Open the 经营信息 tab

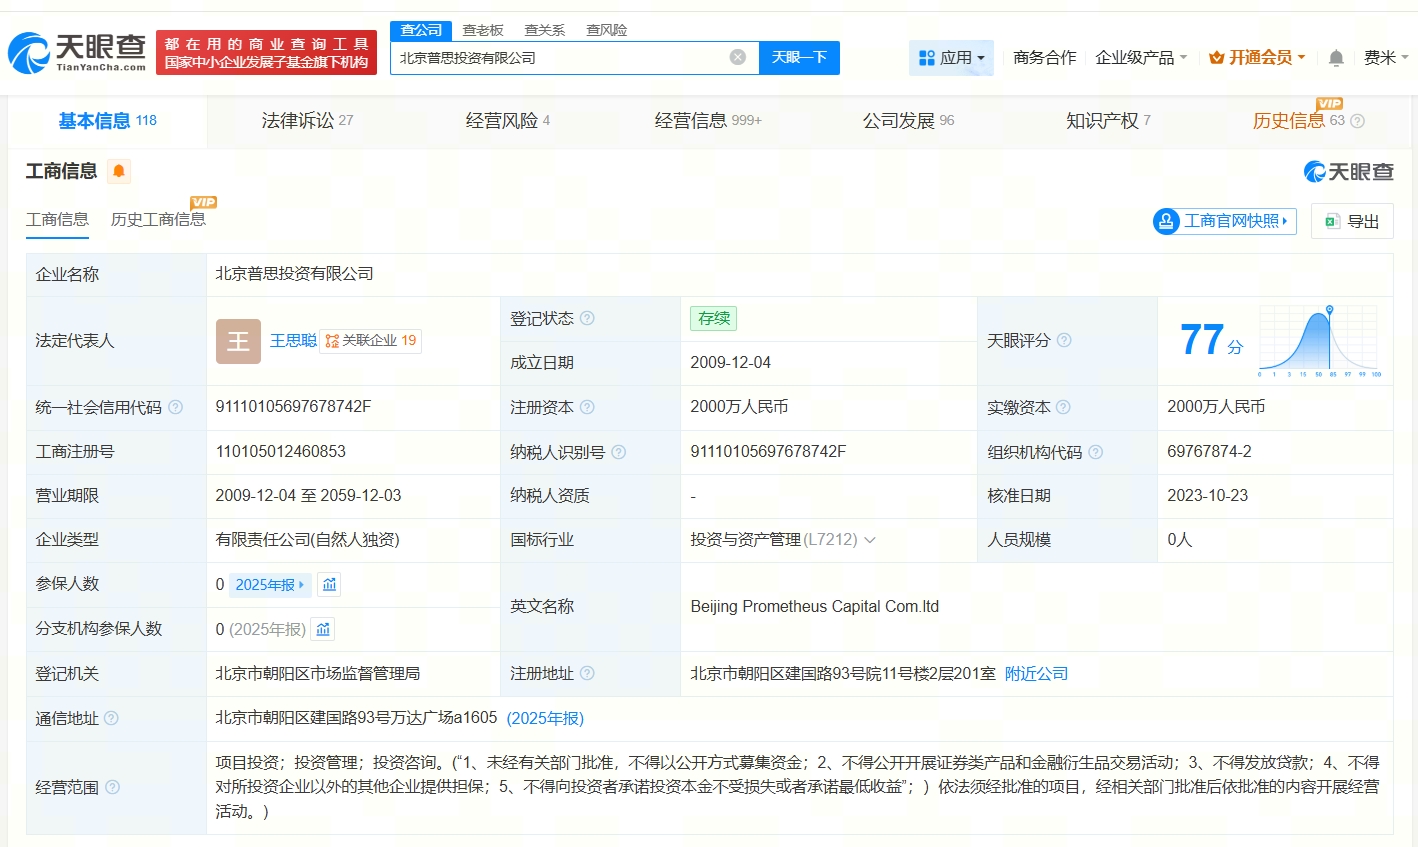click(708, 121)
